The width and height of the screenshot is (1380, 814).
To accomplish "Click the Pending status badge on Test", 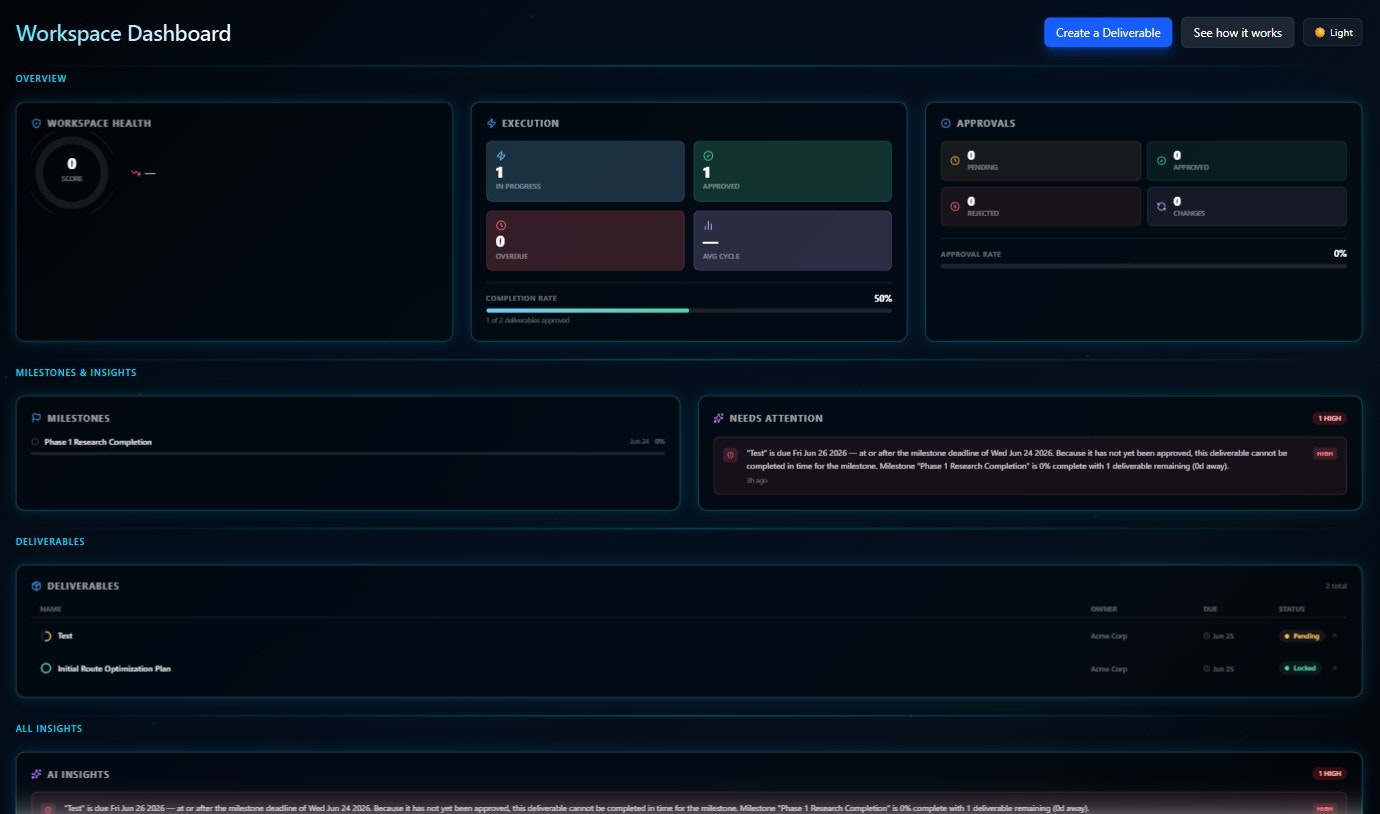I will [1301, 636].
